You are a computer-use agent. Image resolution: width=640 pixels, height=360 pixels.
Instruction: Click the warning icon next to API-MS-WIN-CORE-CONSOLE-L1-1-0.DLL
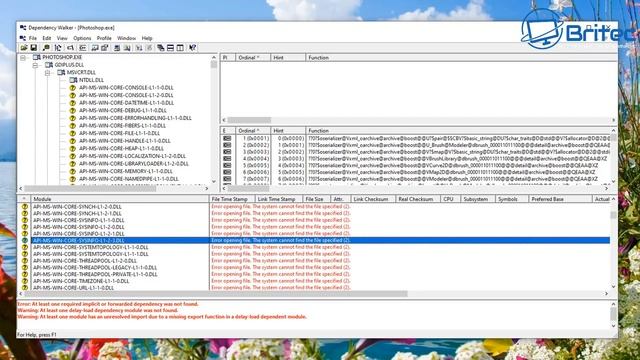click(x=73, y=88)
